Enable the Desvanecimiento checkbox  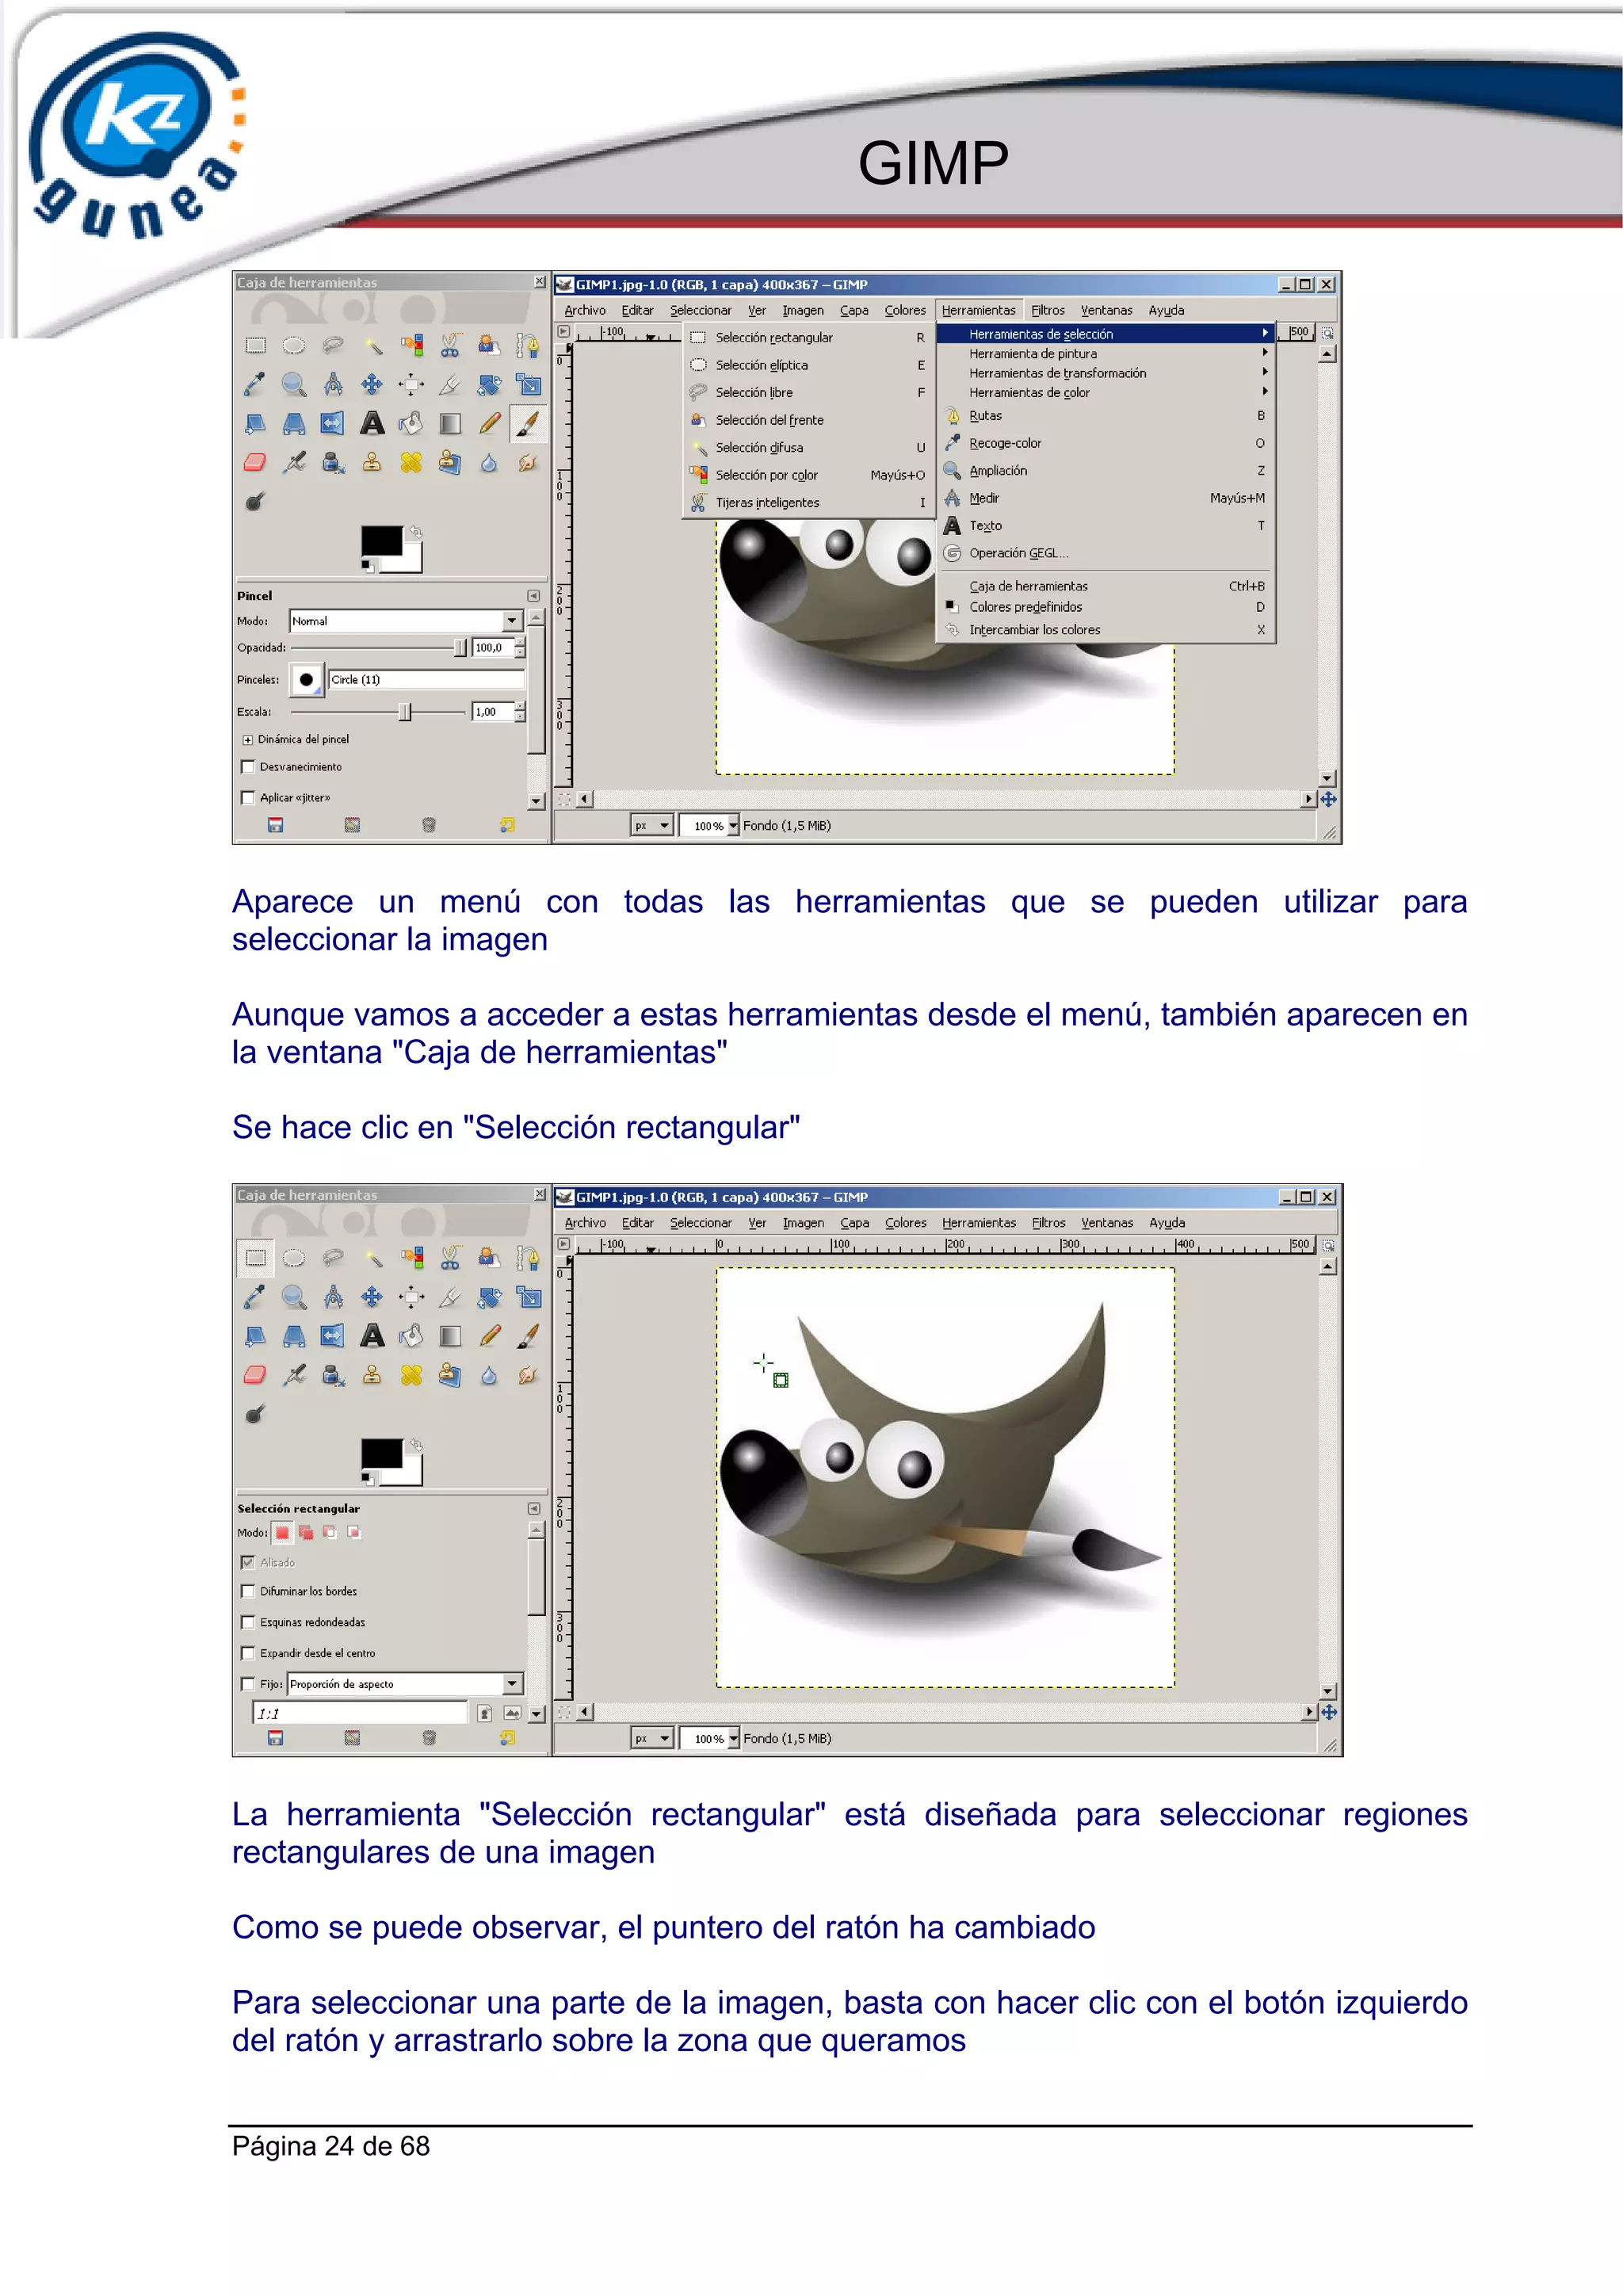point(248,767)
